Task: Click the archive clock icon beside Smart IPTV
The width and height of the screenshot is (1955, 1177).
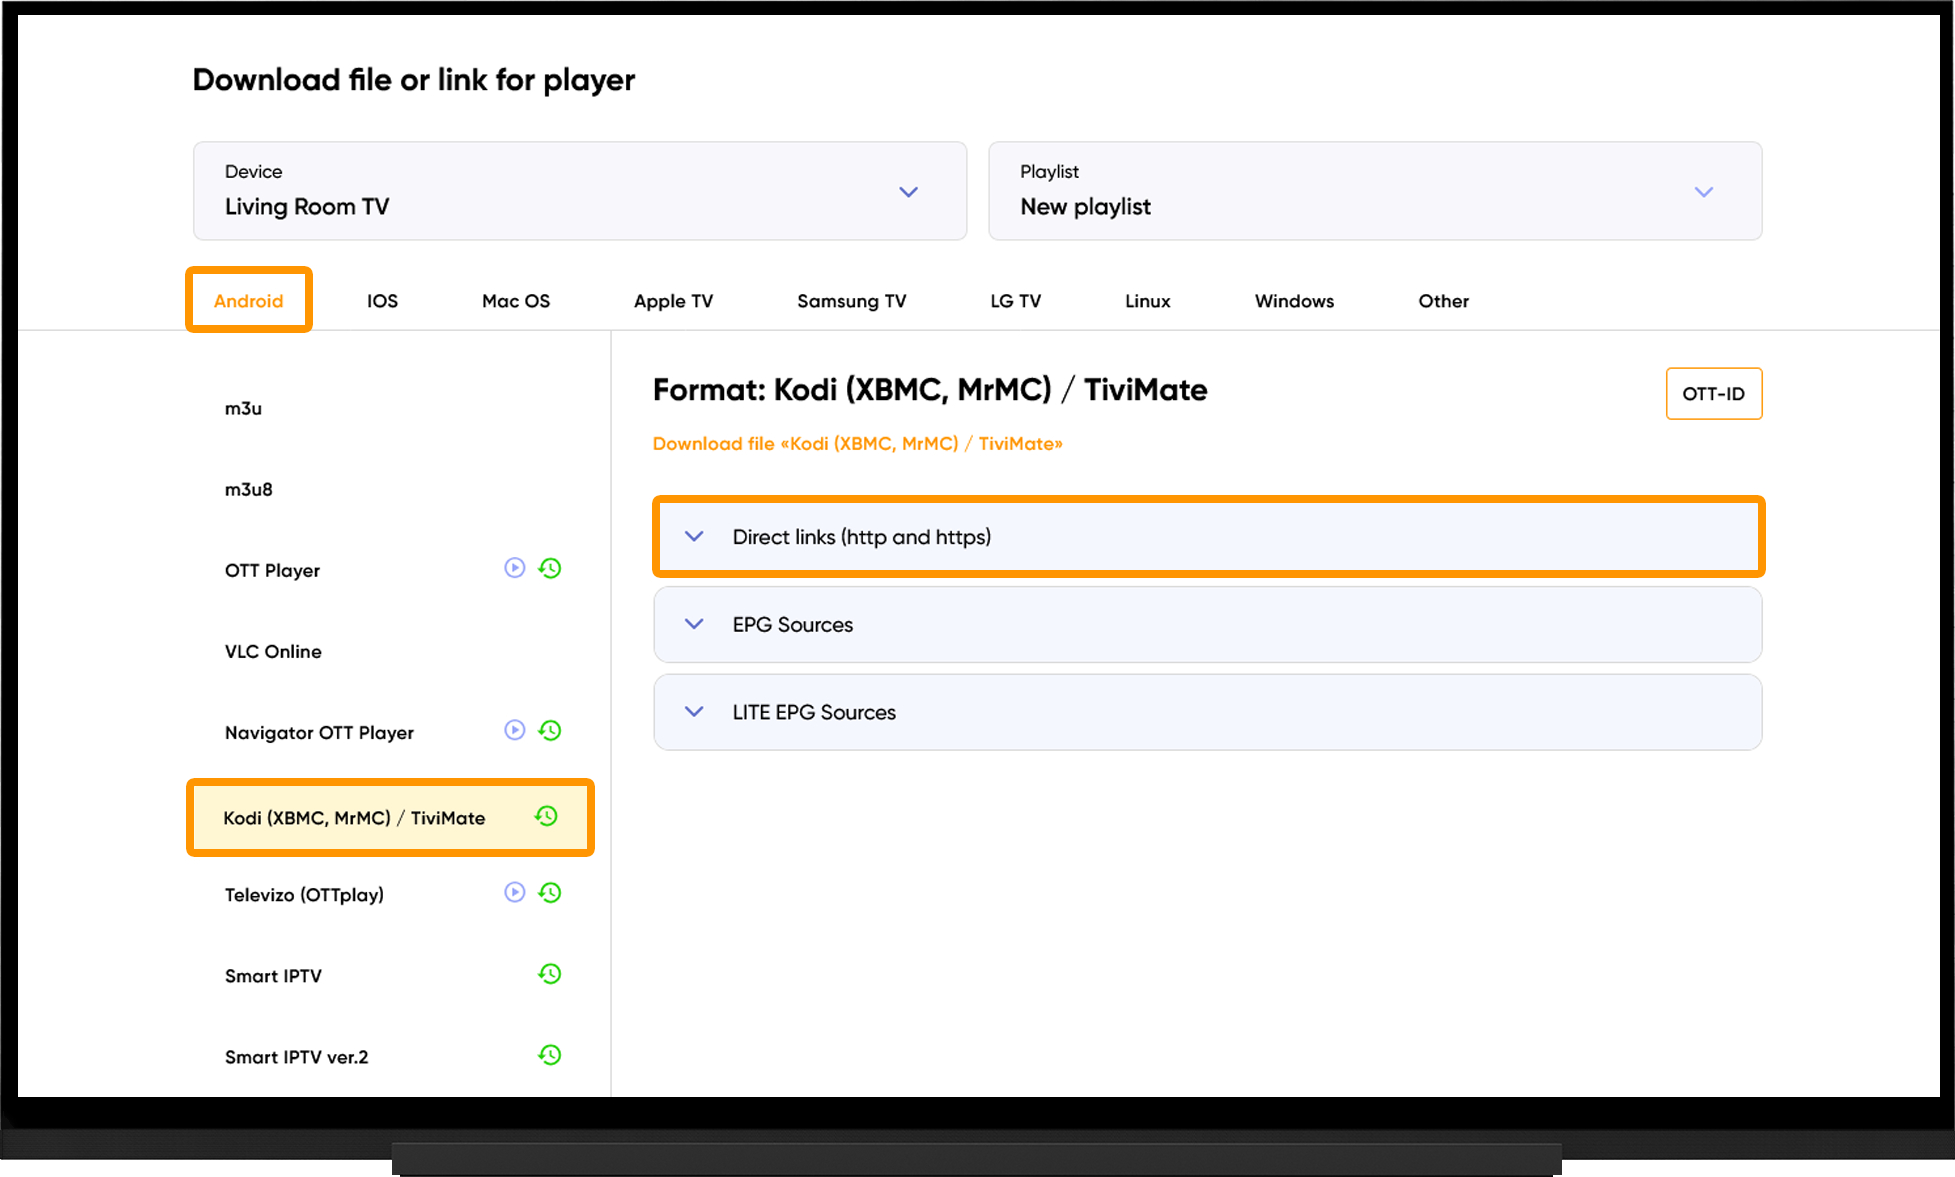Action: (550, 973)
